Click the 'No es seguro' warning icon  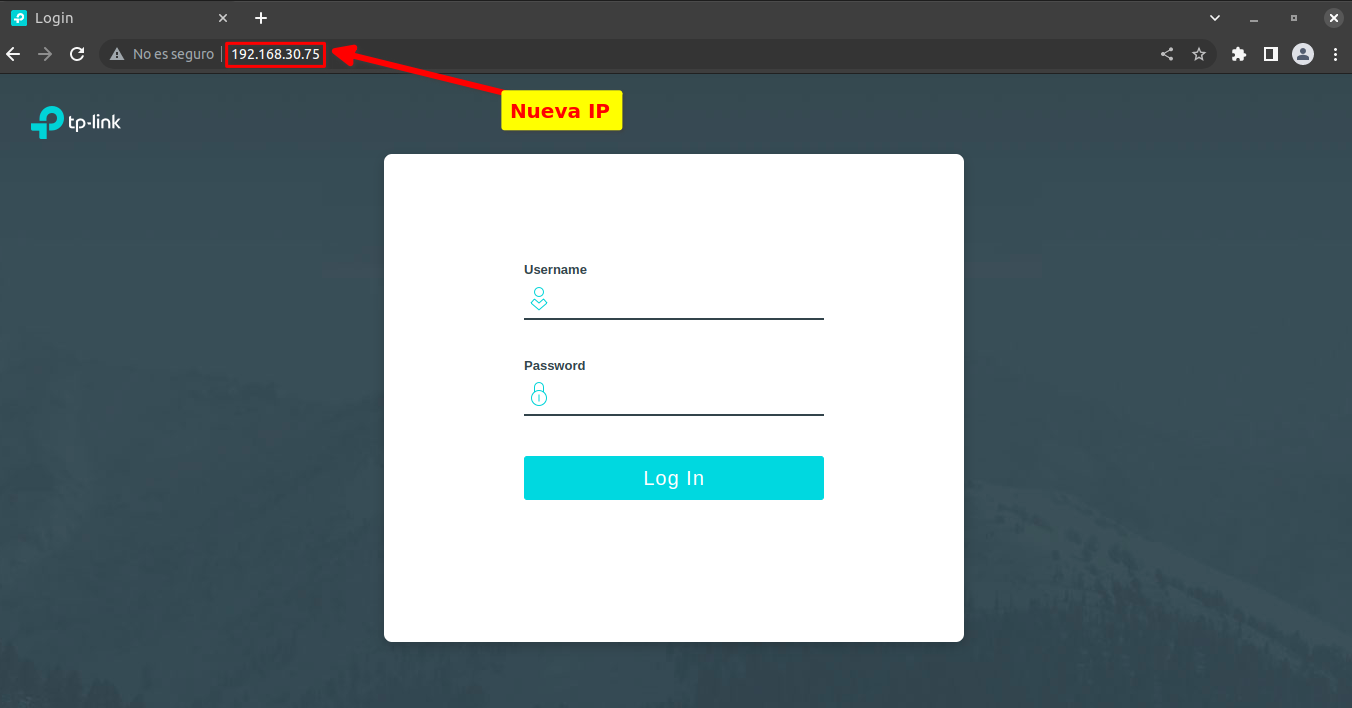(117, 54)
